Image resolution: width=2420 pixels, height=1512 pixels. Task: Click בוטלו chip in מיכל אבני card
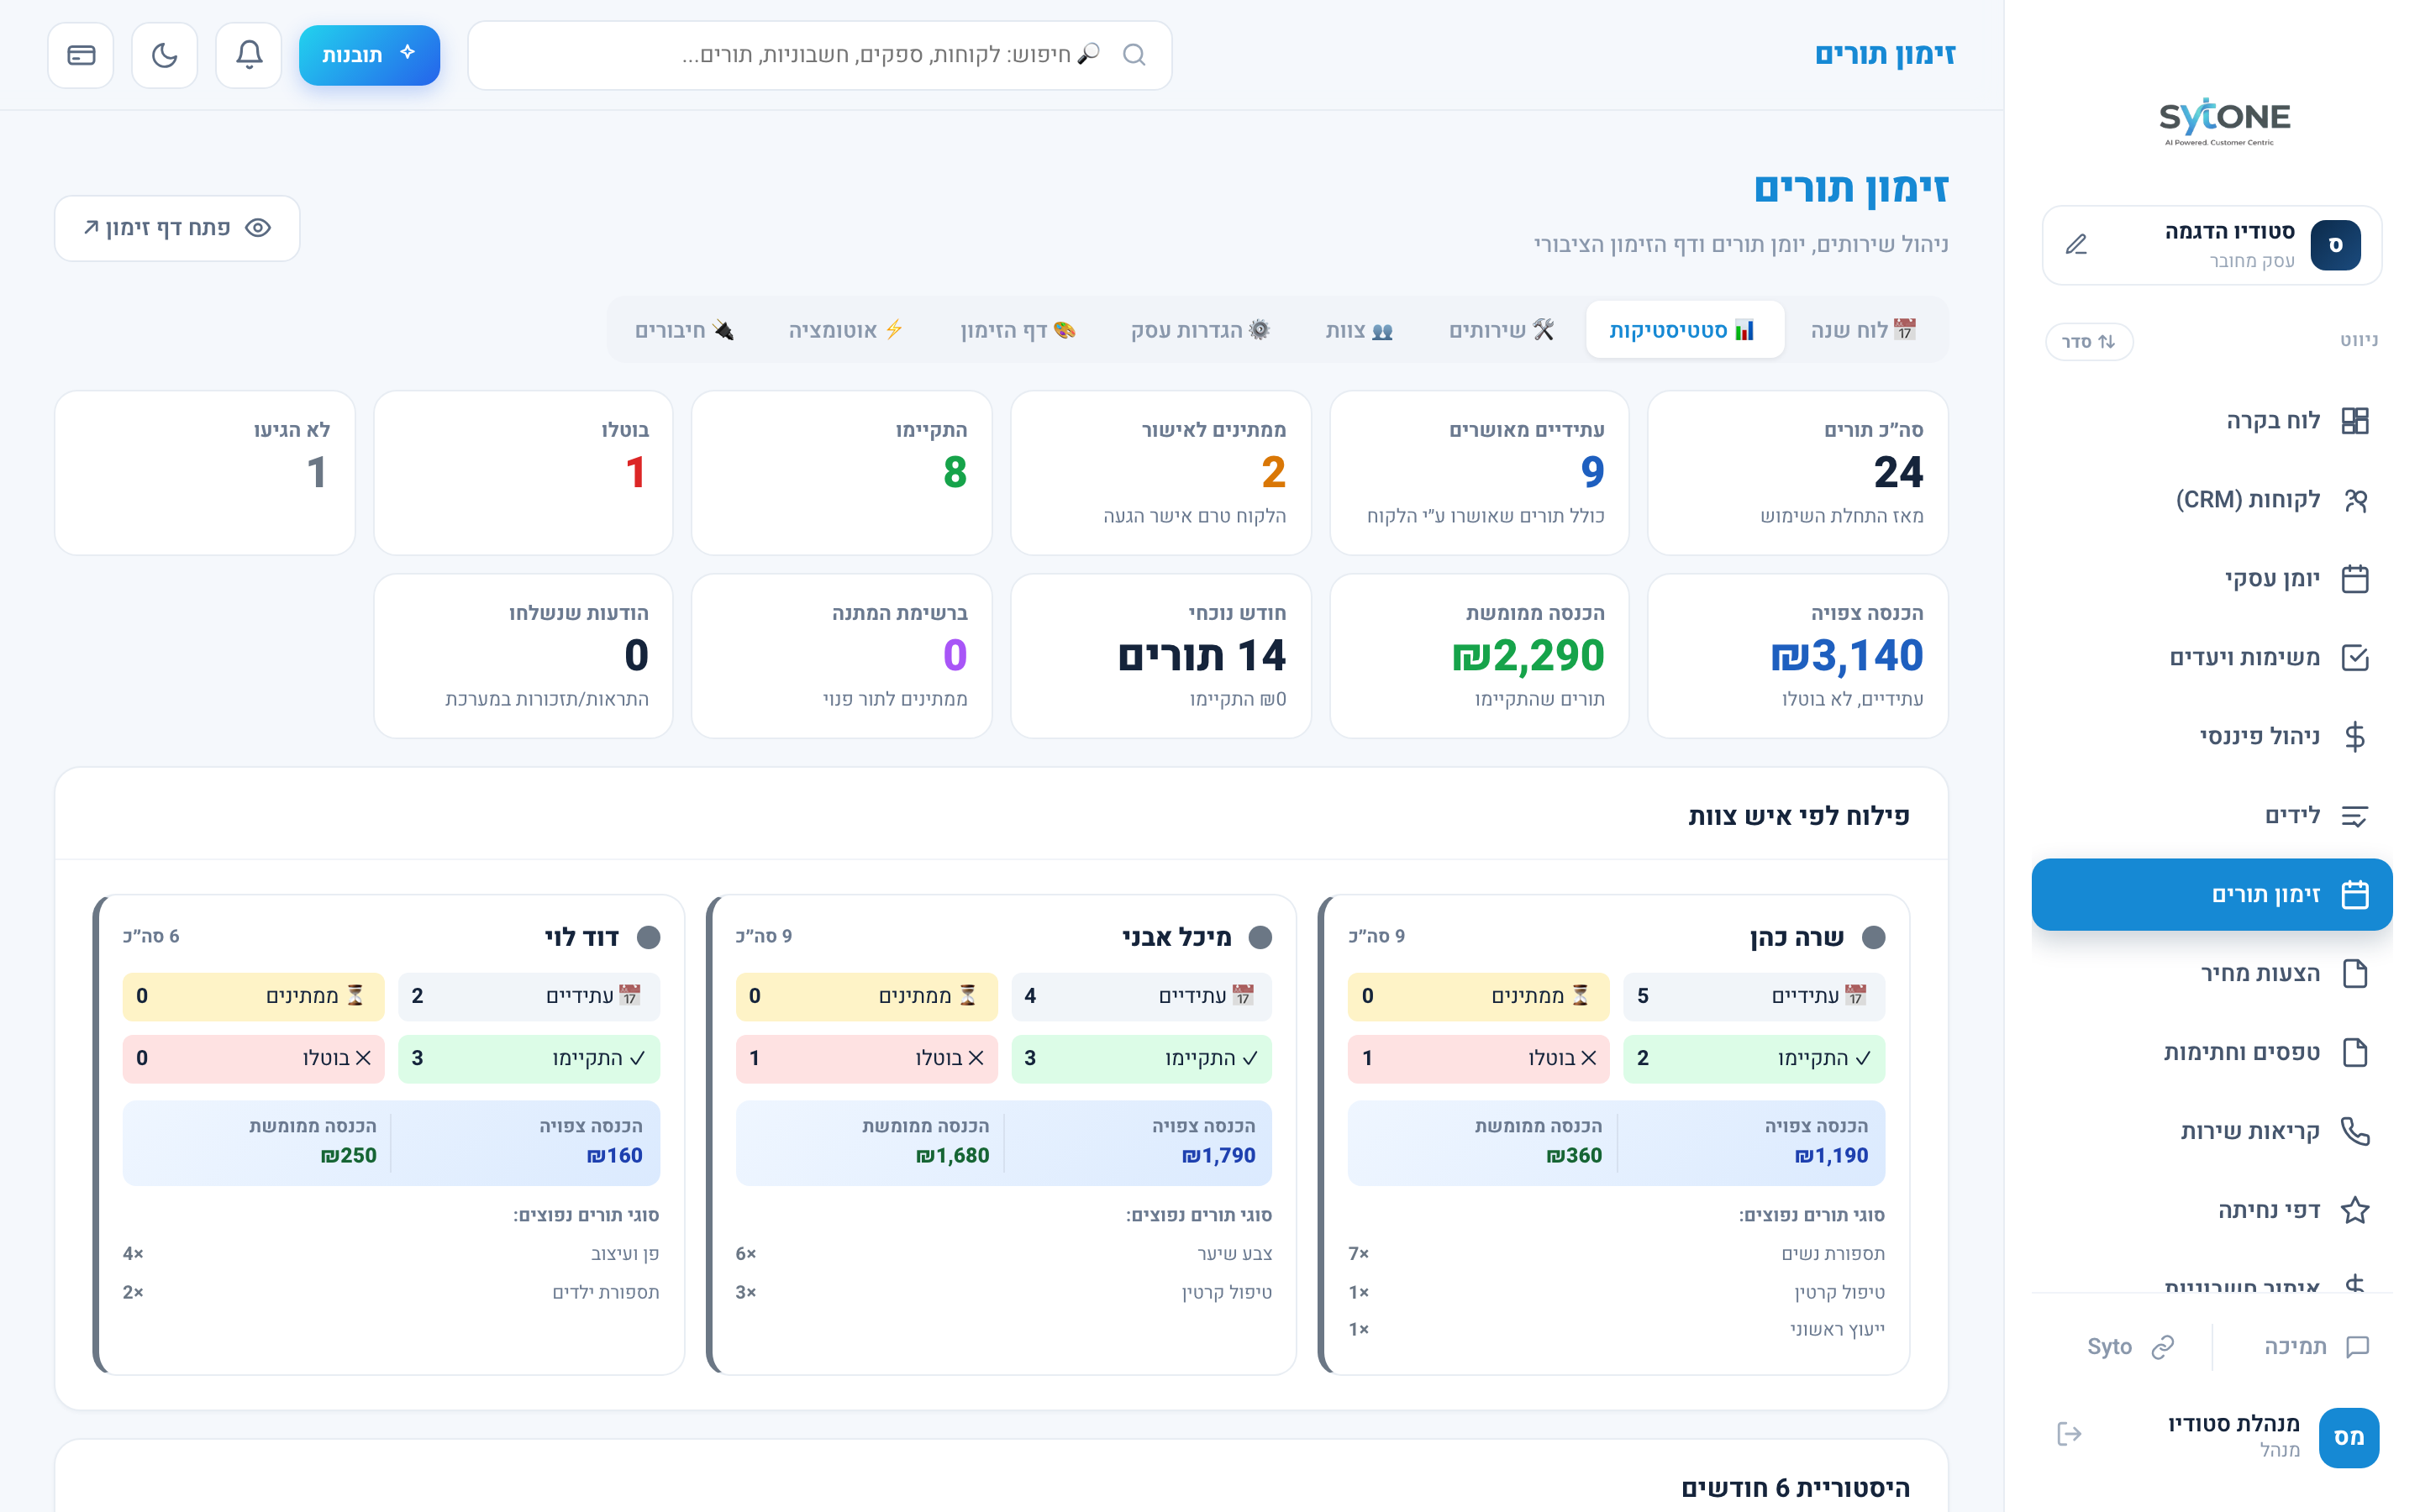coord(866,1058)
